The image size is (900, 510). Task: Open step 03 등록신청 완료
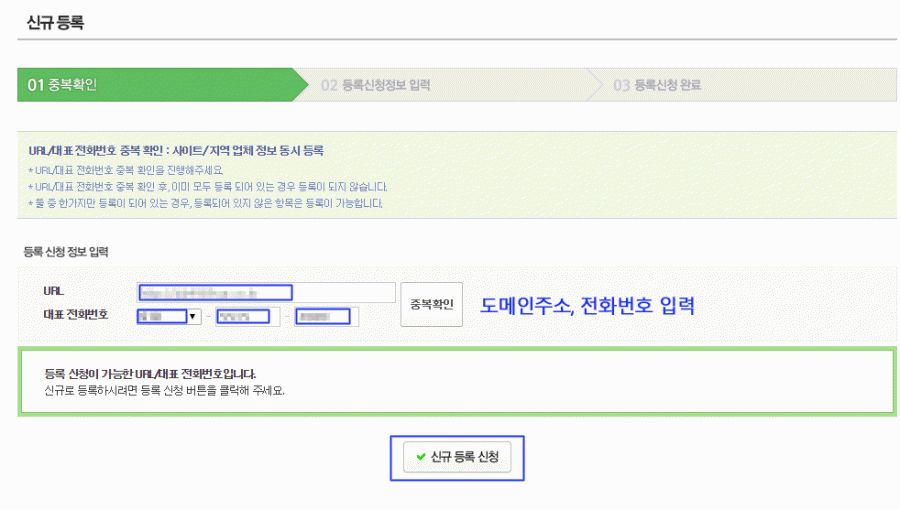[657, 85]
